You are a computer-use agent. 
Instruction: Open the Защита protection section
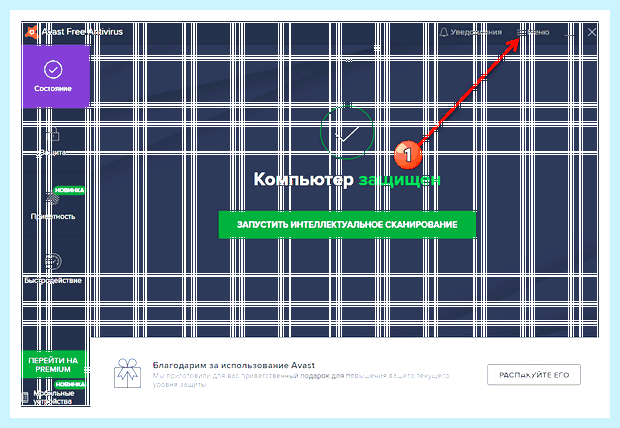(53, 142)
